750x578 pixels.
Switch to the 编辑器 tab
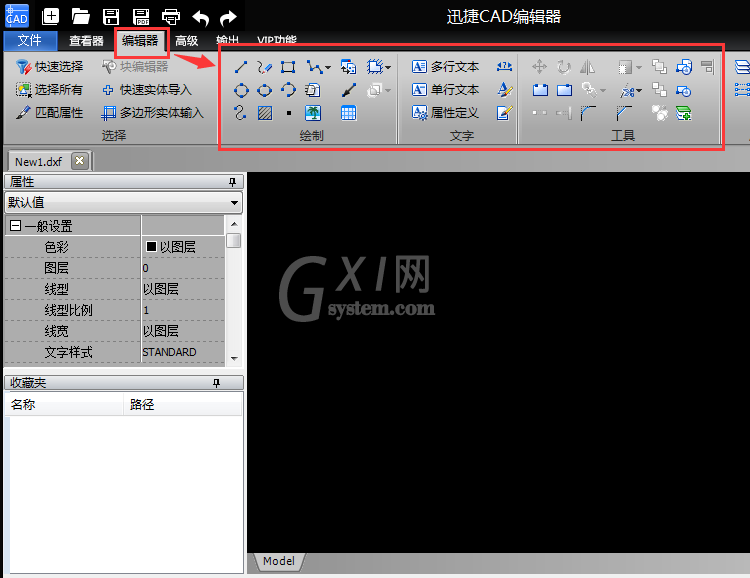(140, 40)
